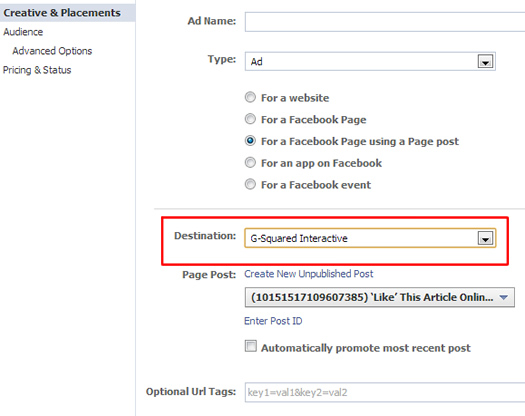This screenshot has height=416, width=525.
Task: Select the For a Facebook event option
Action: (x=250, y=184)
